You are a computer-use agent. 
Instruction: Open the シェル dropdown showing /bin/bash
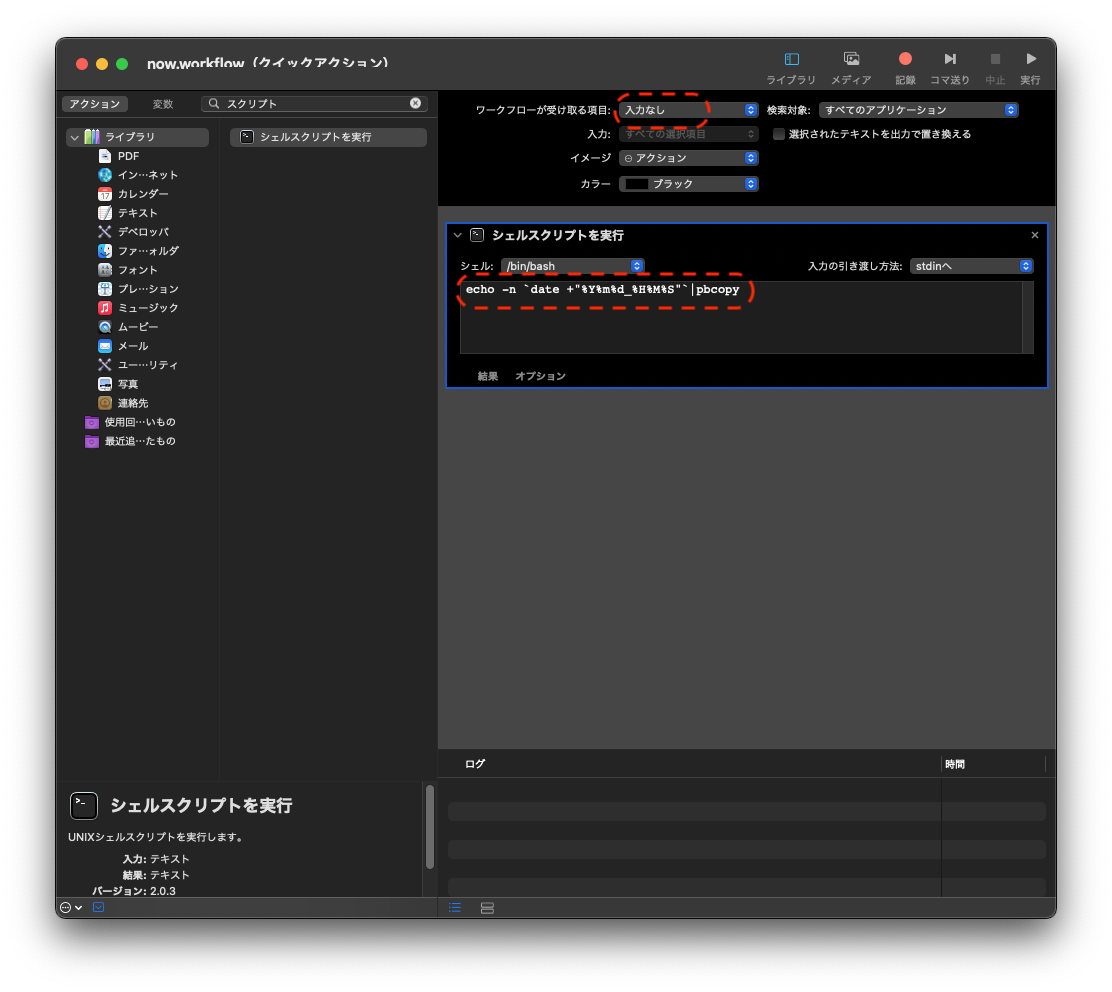tap(572, 266)
